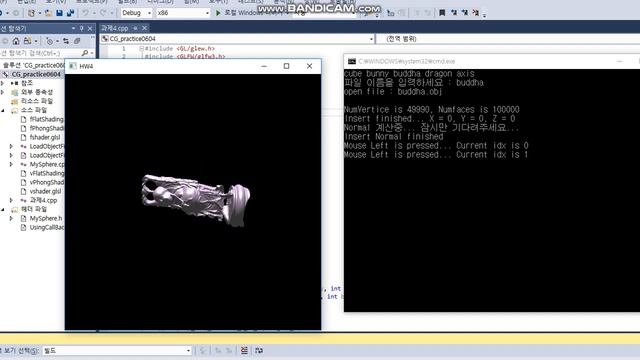Click the Undo arrow in the toolbar
This screenshot has width=640, height=360.
[x=85, y=13]
